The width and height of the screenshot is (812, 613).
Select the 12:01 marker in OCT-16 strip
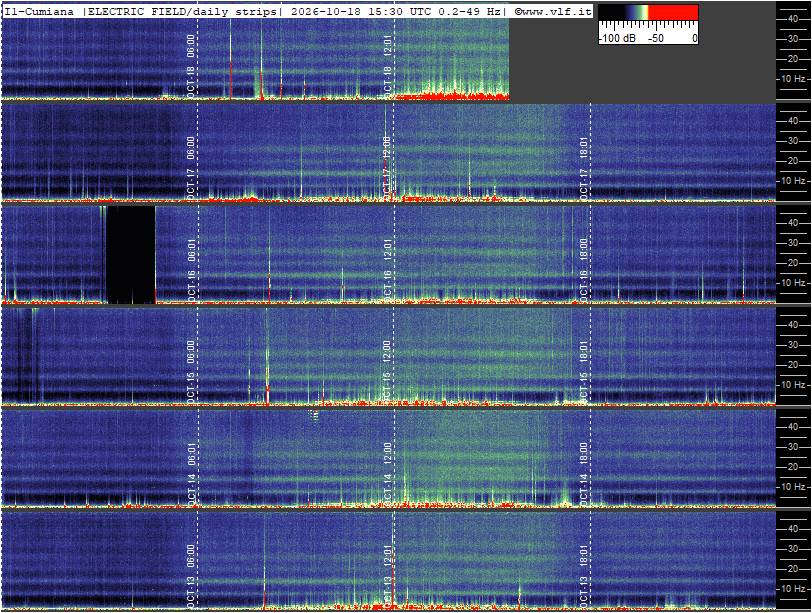pyautogui.click(x=387, y=250)
